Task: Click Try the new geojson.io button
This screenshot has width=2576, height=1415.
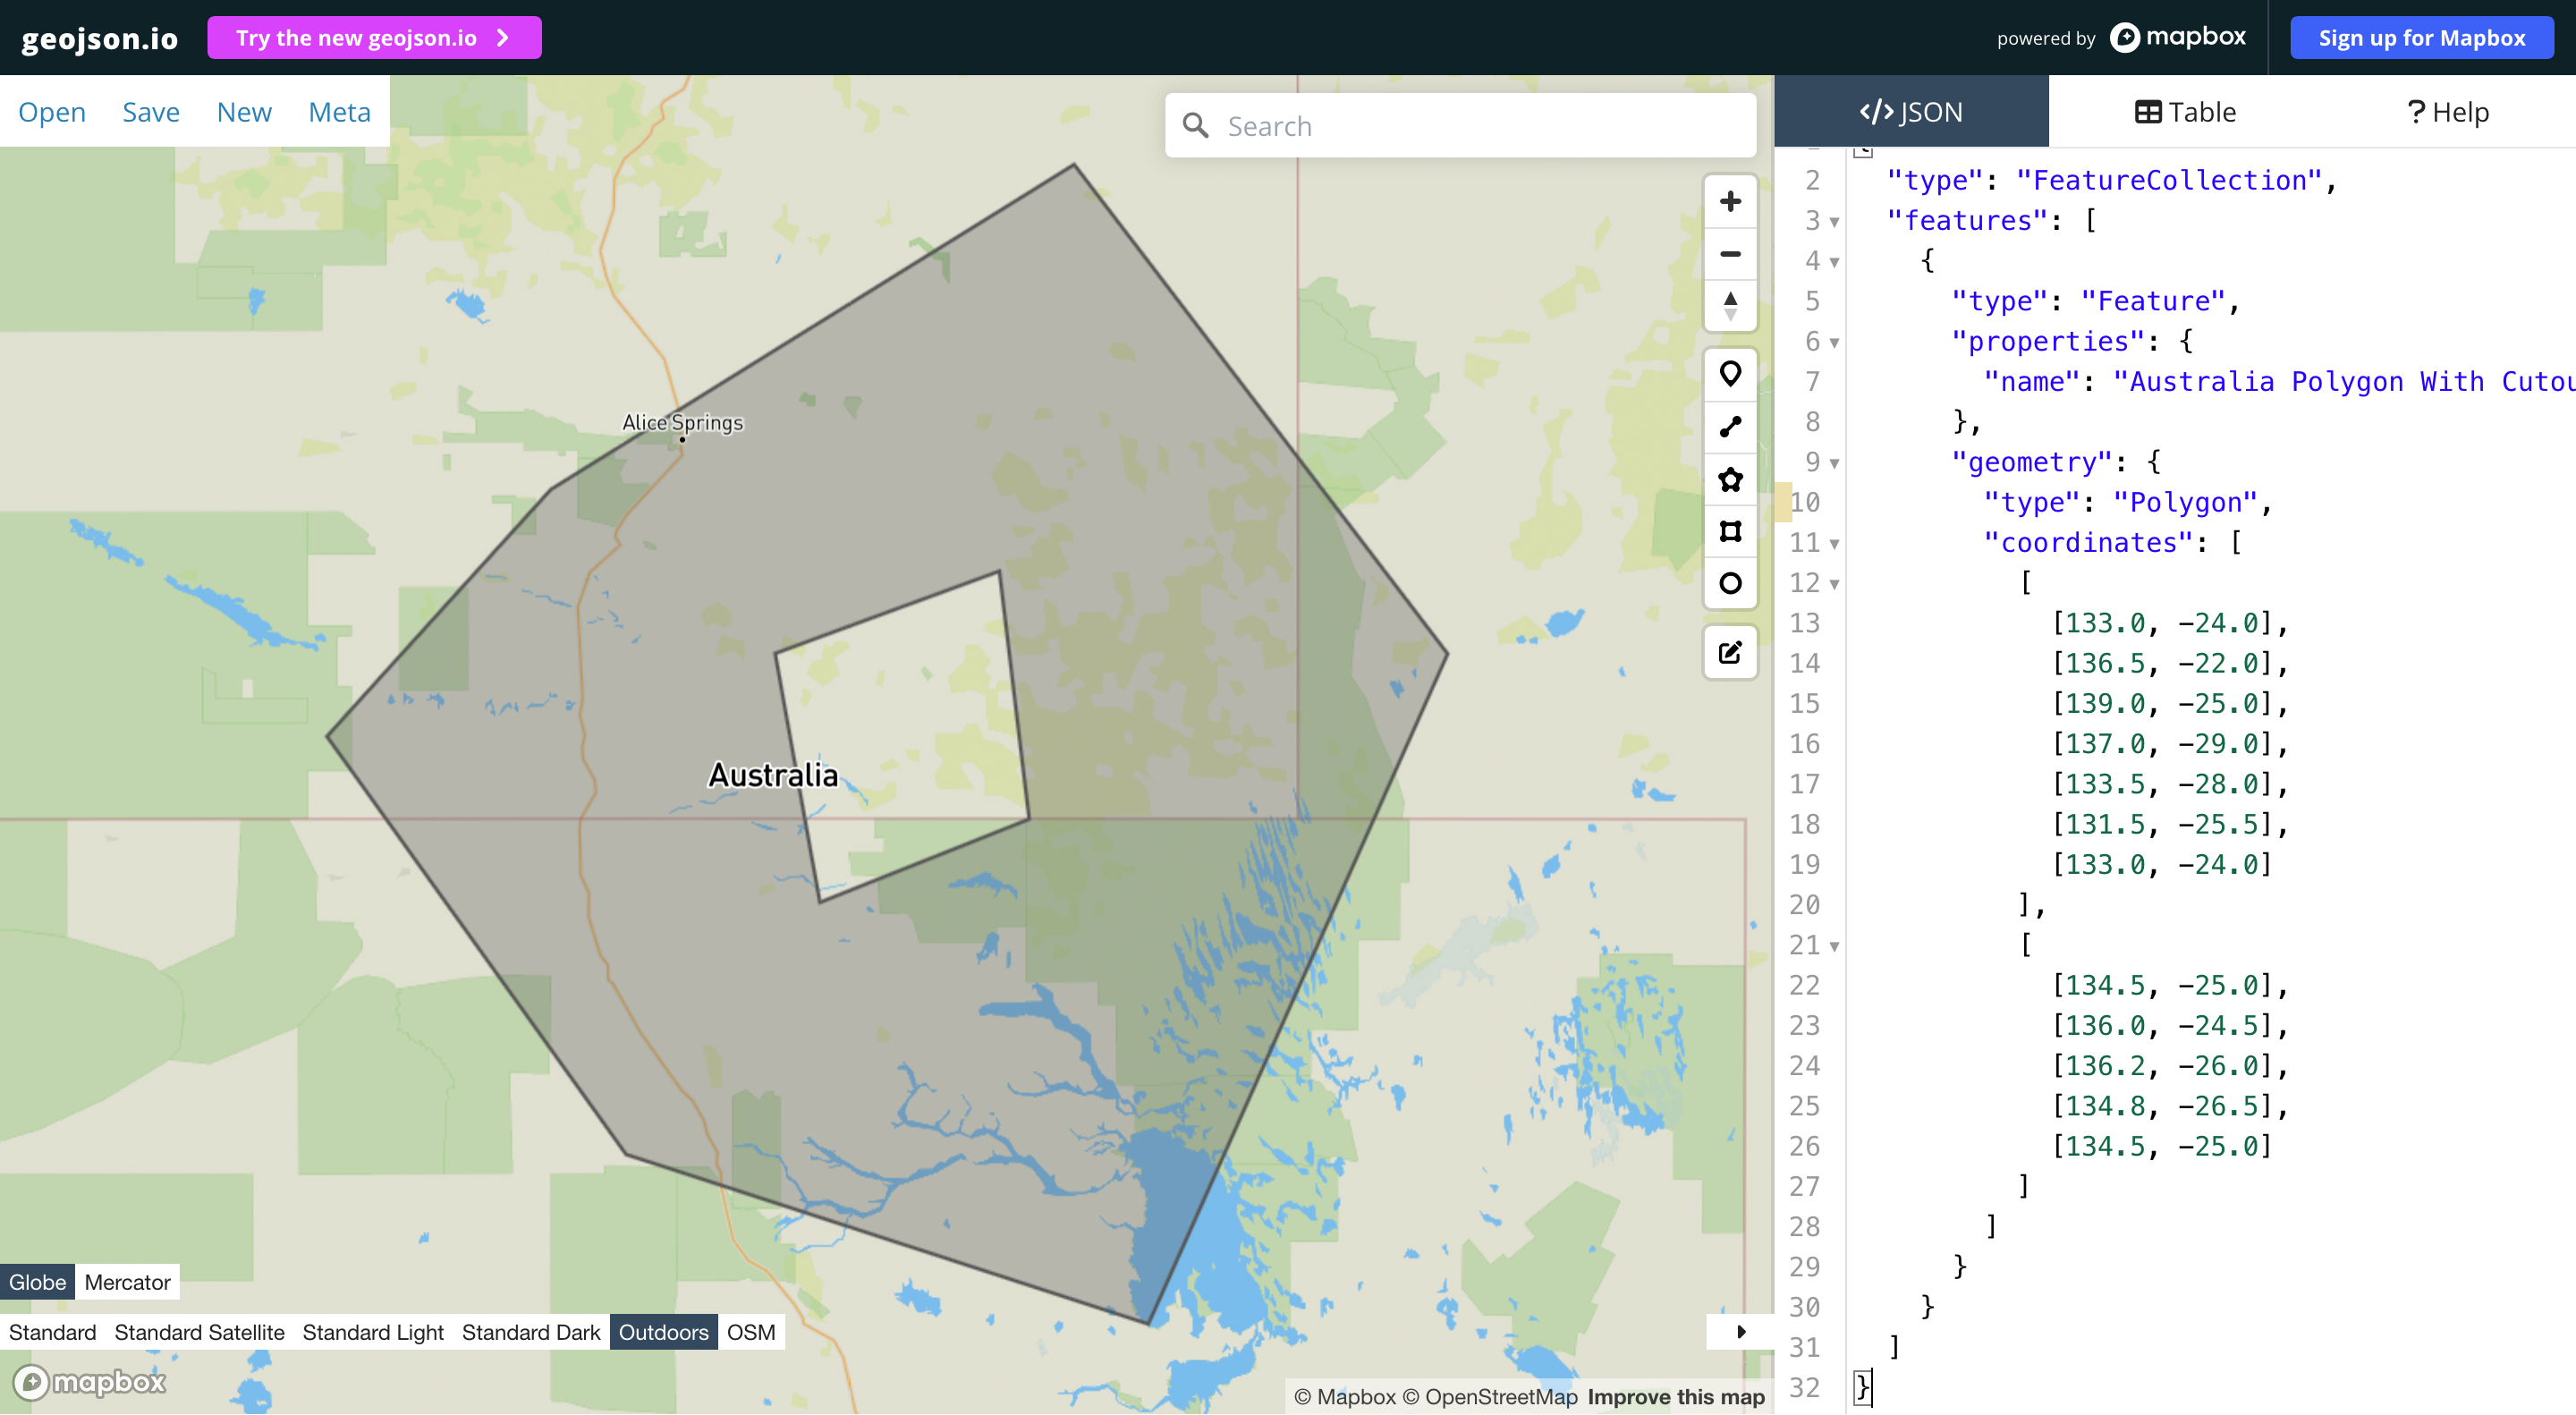Action: [374, 38]
